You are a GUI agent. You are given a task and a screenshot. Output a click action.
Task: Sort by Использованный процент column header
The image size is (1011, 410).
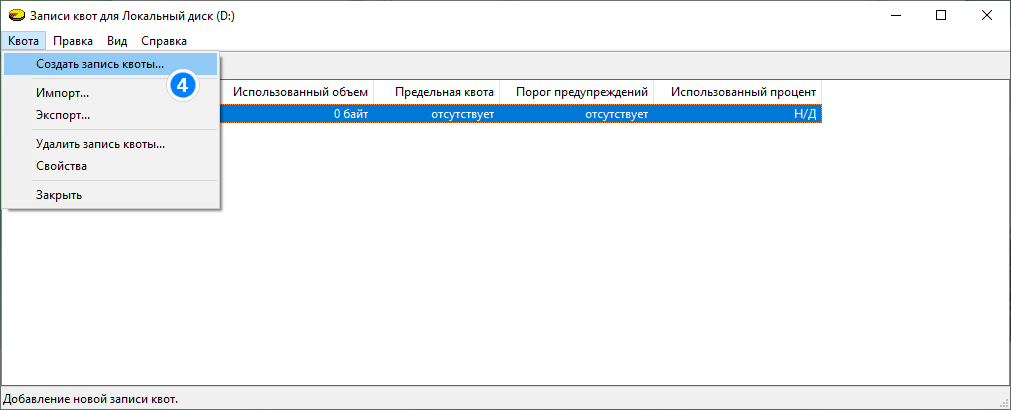pos(738,92)
